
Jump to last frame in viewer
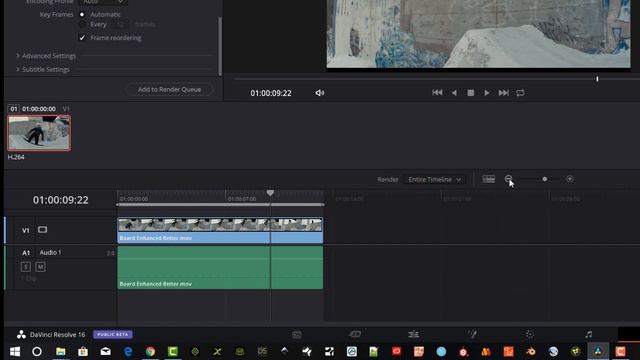[x=504, y=93]
